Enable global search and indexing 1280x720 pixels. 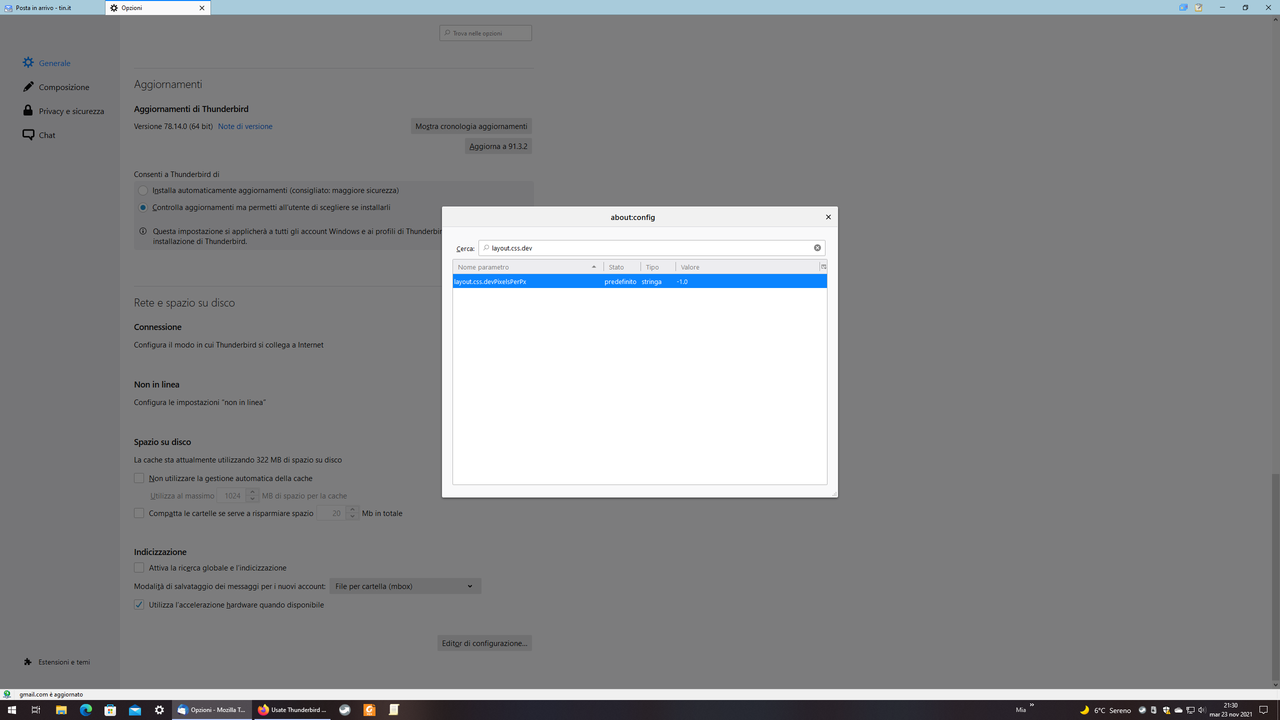[139, 567]
